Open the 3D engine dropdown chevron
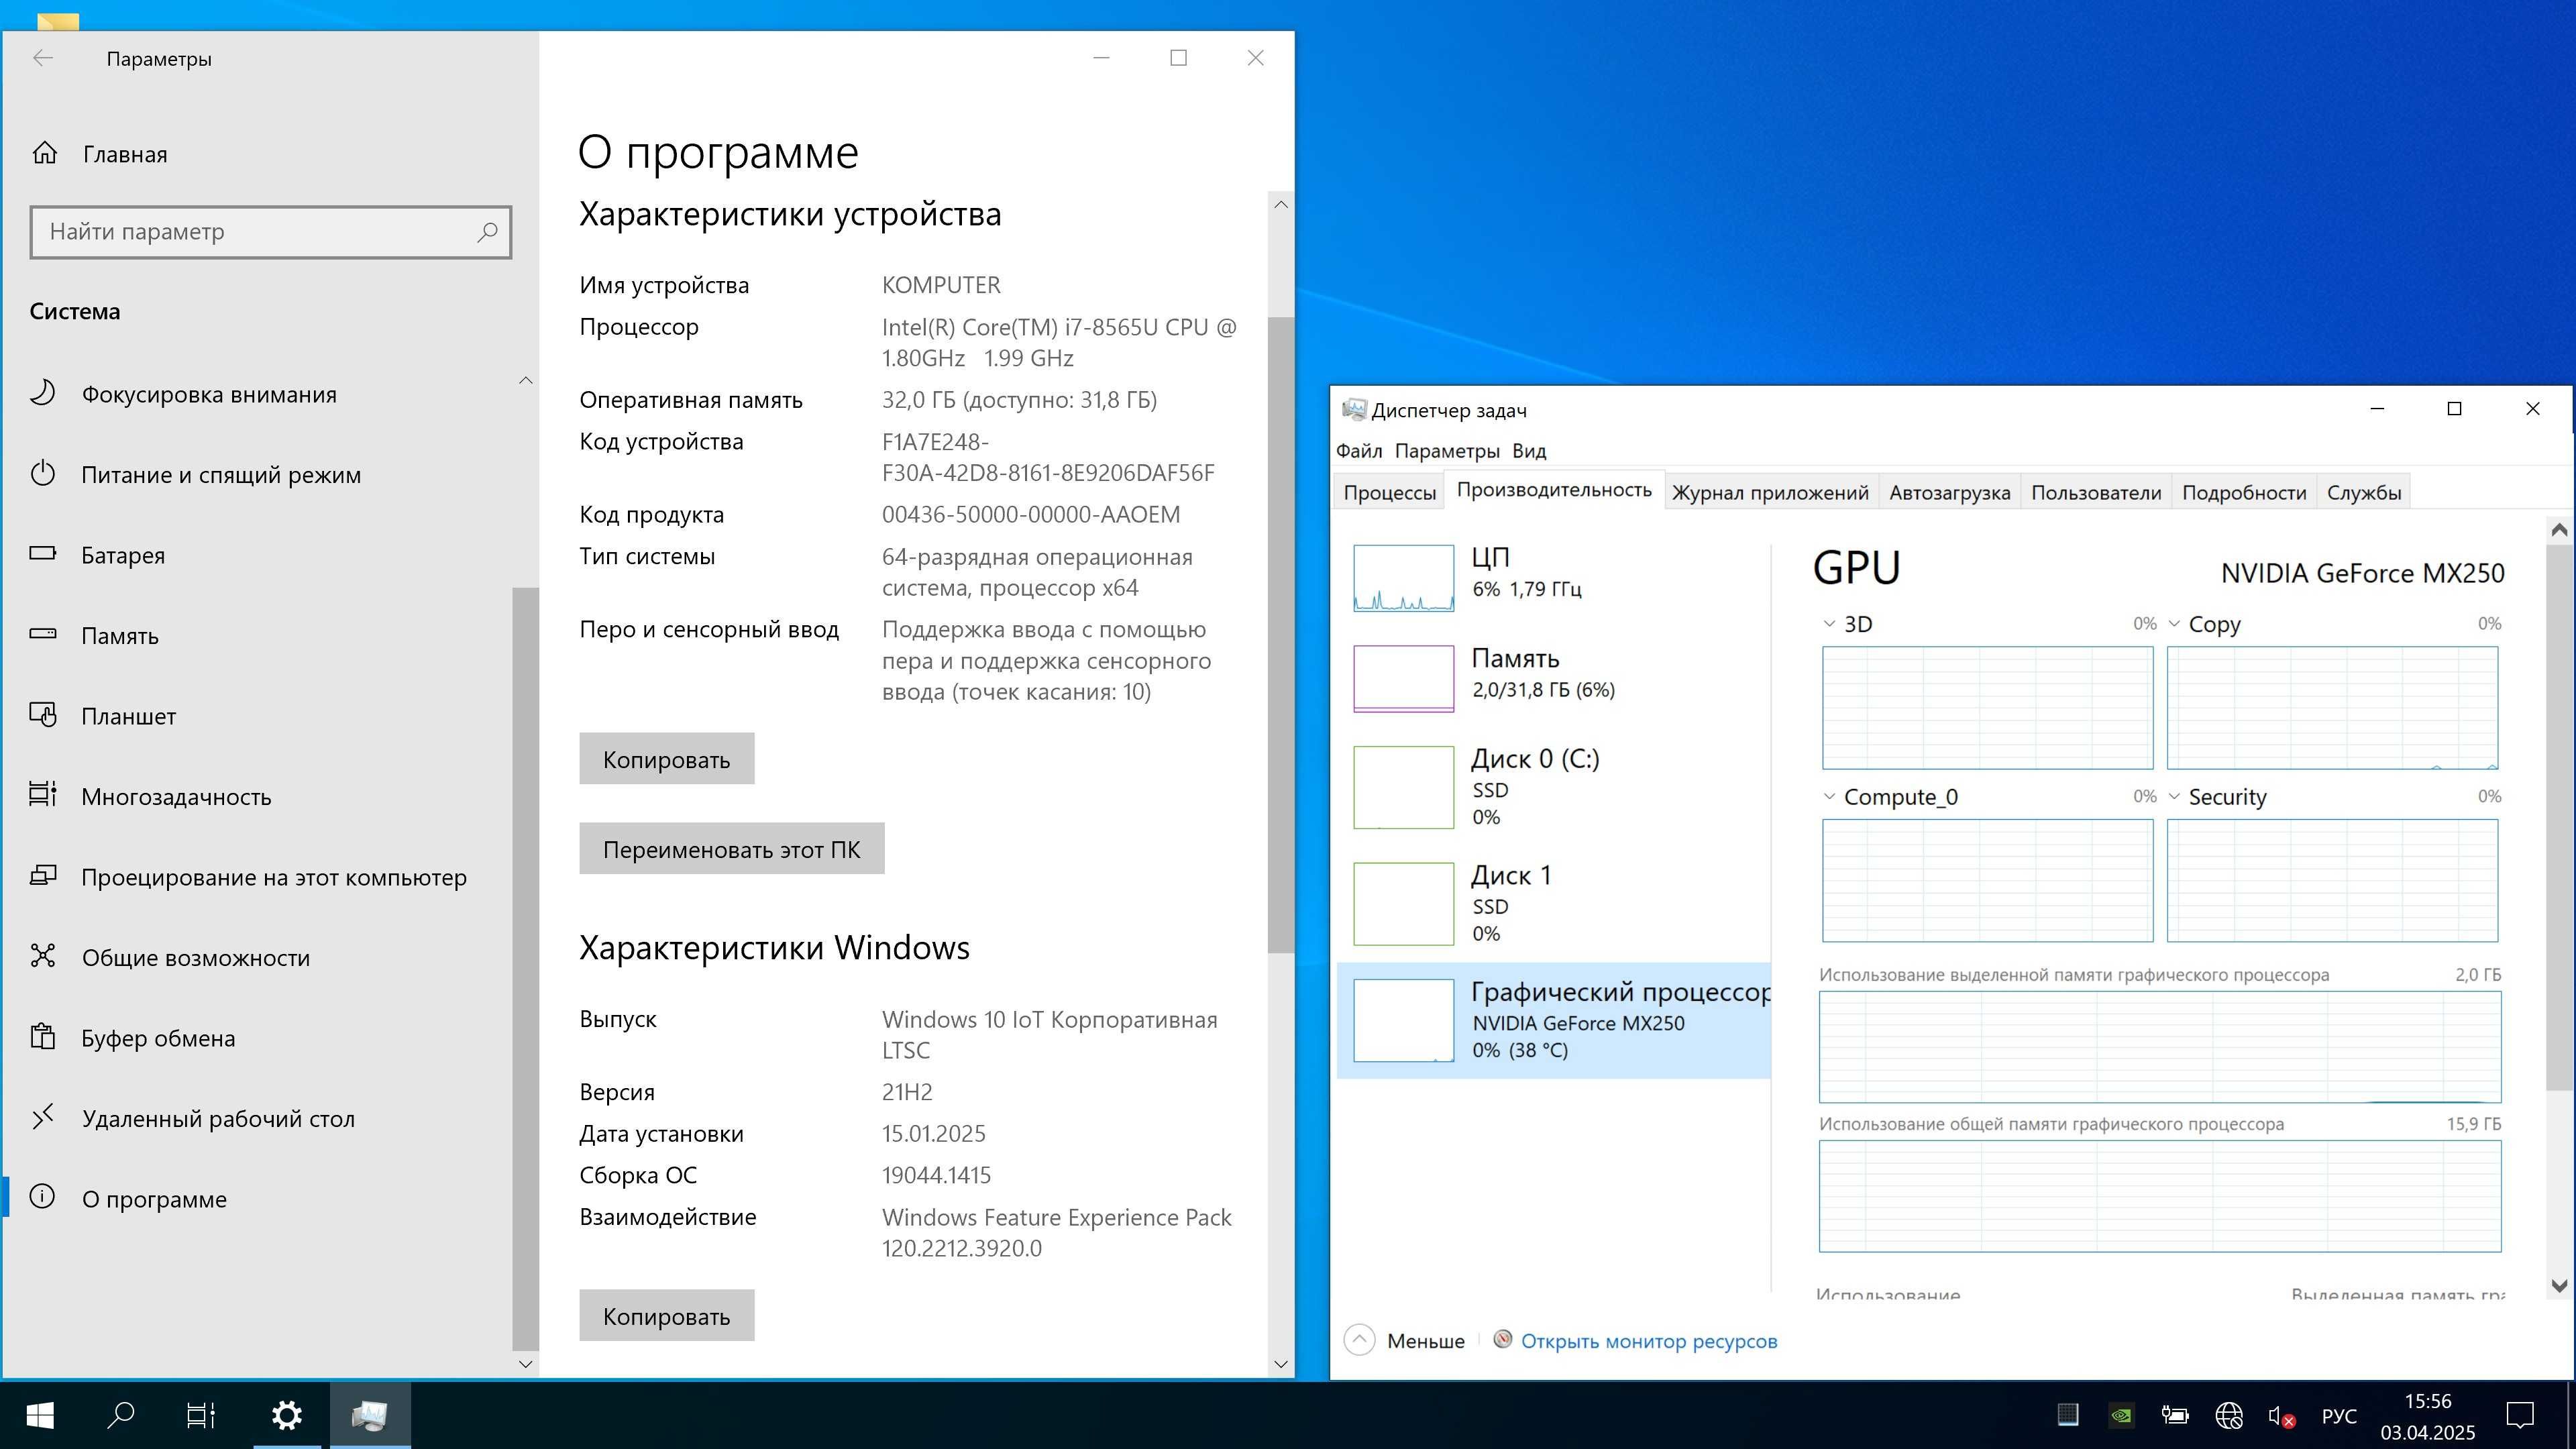Image resolution: width=2576 pixels, height=1449 pixels. click(1829, 624)
